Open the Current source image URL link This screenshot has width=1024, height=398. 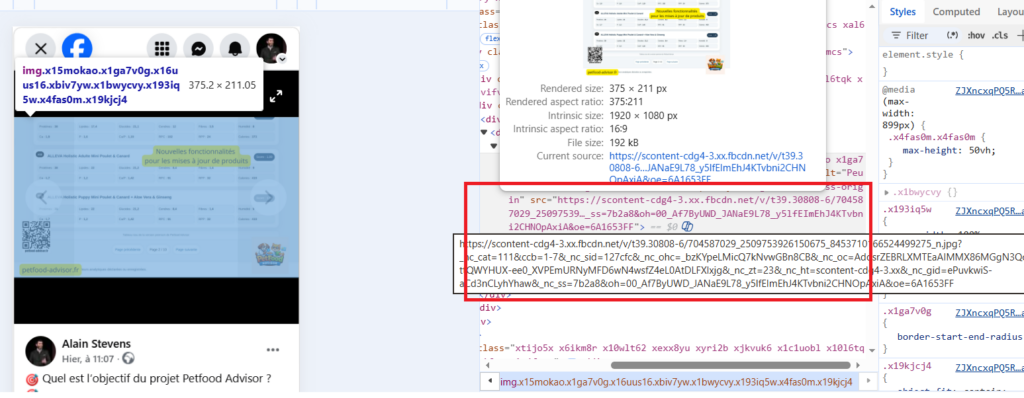coord(707,167)
